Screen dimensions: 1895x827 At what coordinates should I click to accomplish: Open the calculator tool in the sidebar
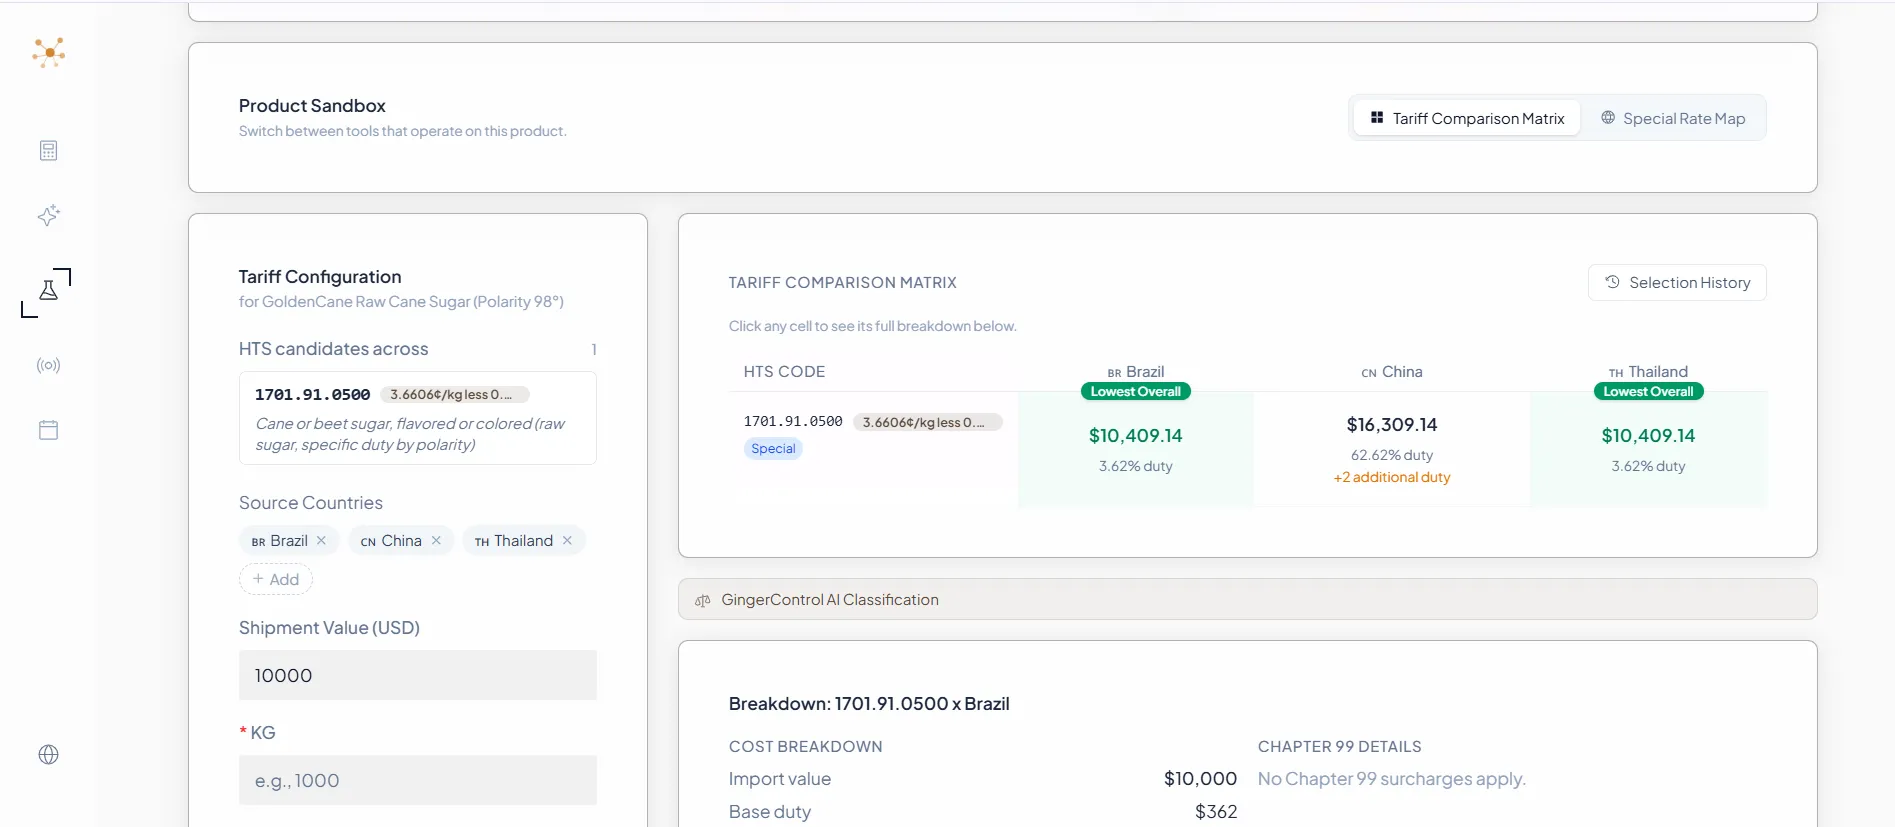(48, 151)
